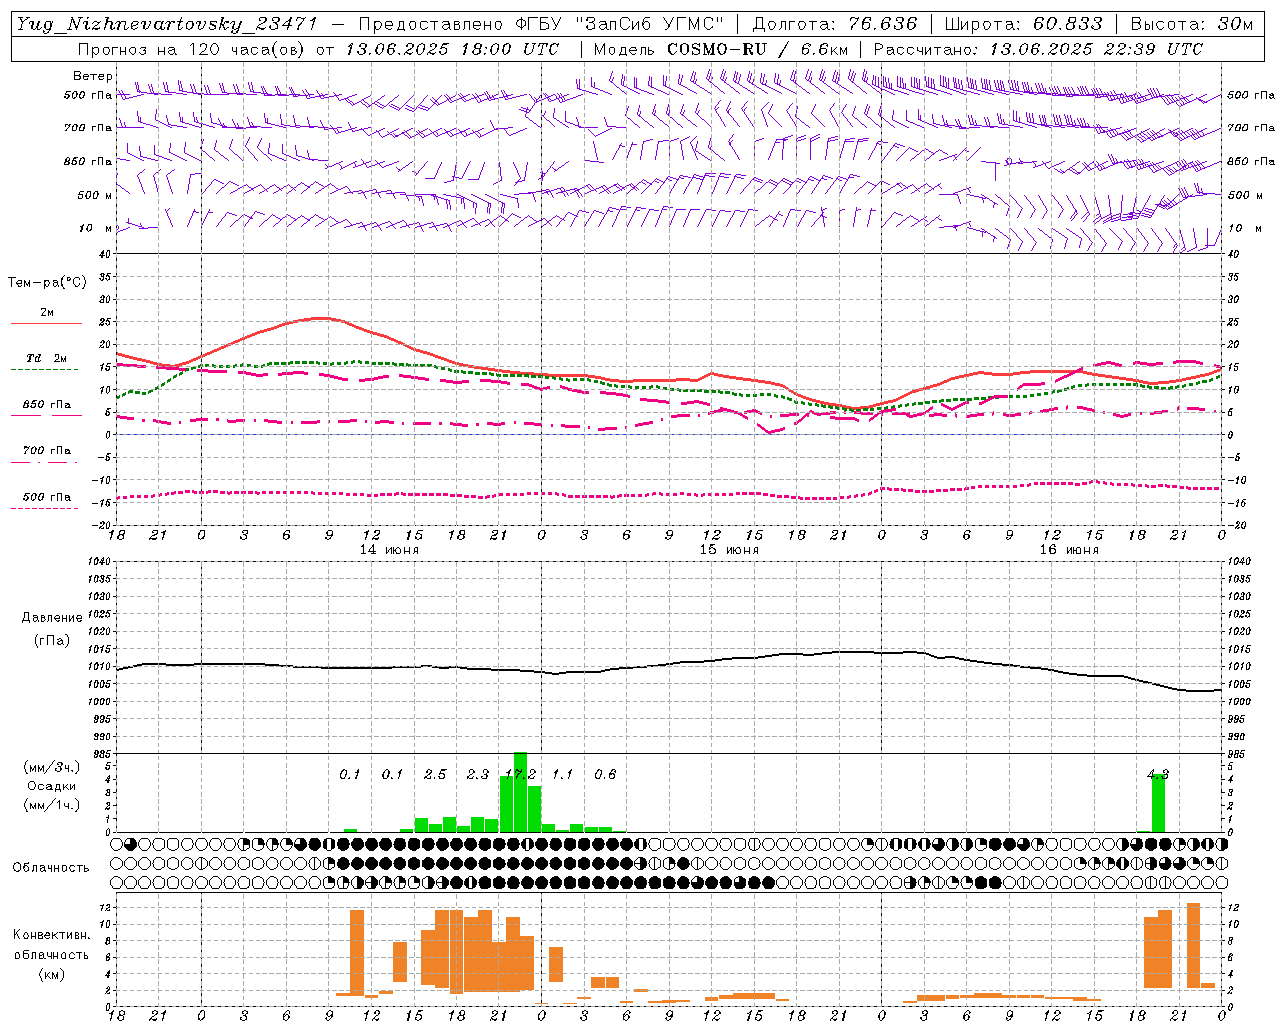Click 'Прогноз на 120 часа(ов)' text
Image resolution: width=1280 pixels, height=1024 pixels.
pos(193,49)
